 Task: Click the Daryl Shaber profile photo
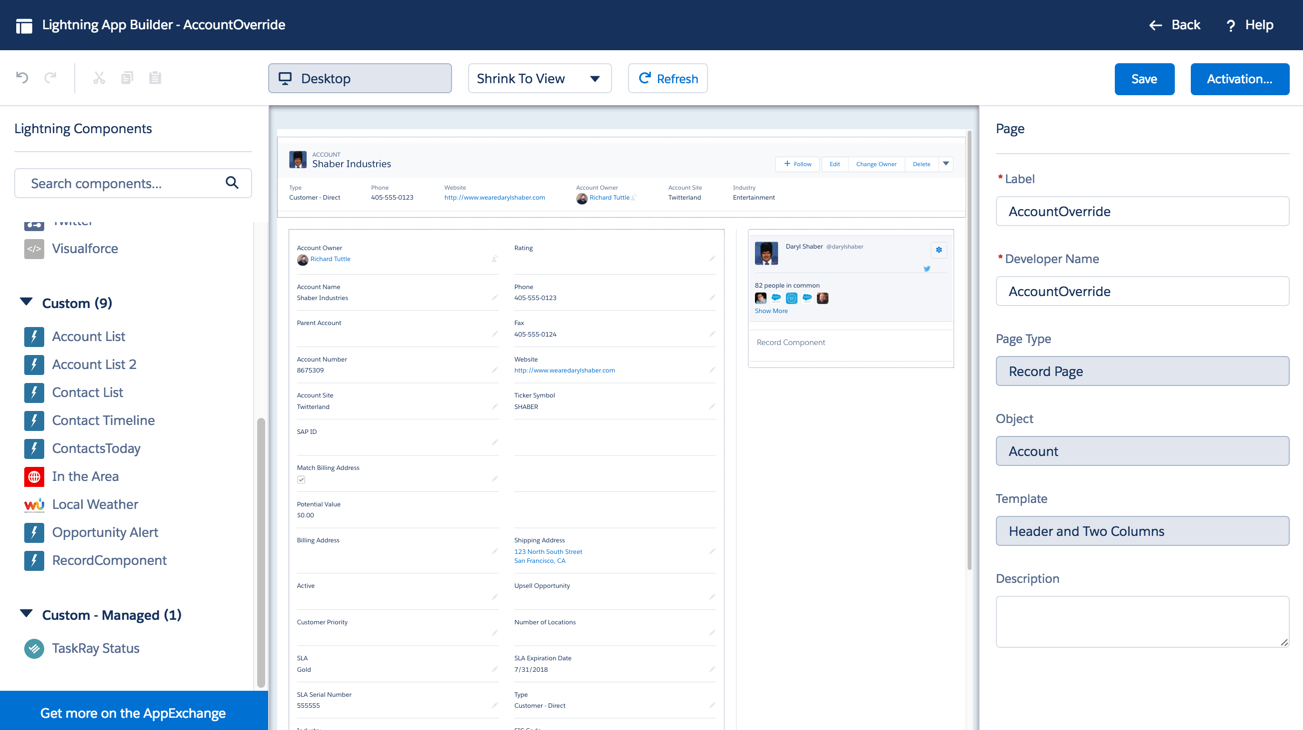766,253
